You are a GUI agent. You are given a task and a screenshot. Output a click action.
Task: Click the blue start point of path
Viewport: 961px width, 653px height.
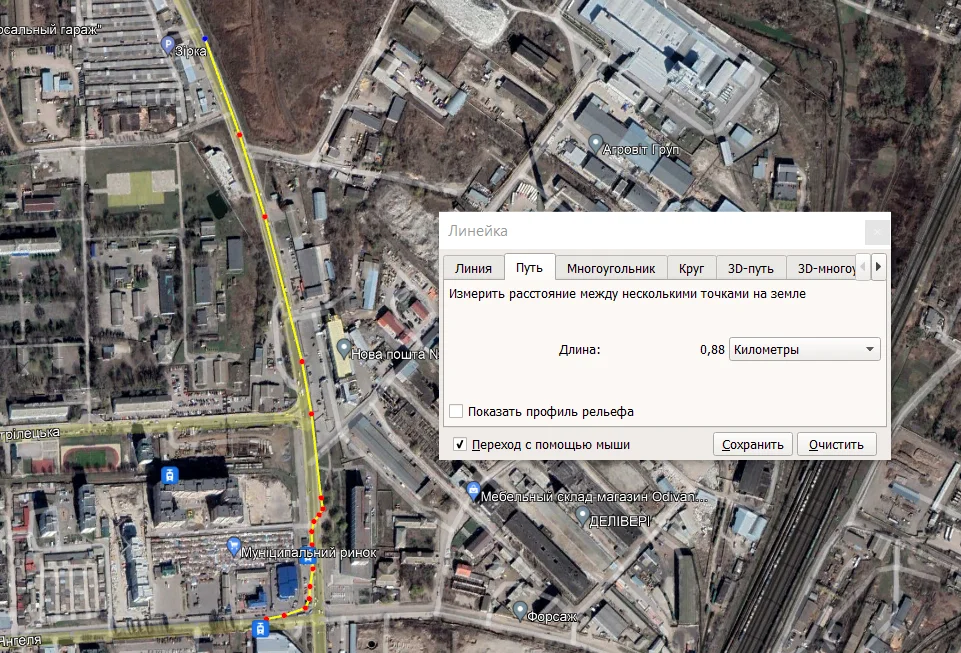pyautogui.click(x=206, y=38)
